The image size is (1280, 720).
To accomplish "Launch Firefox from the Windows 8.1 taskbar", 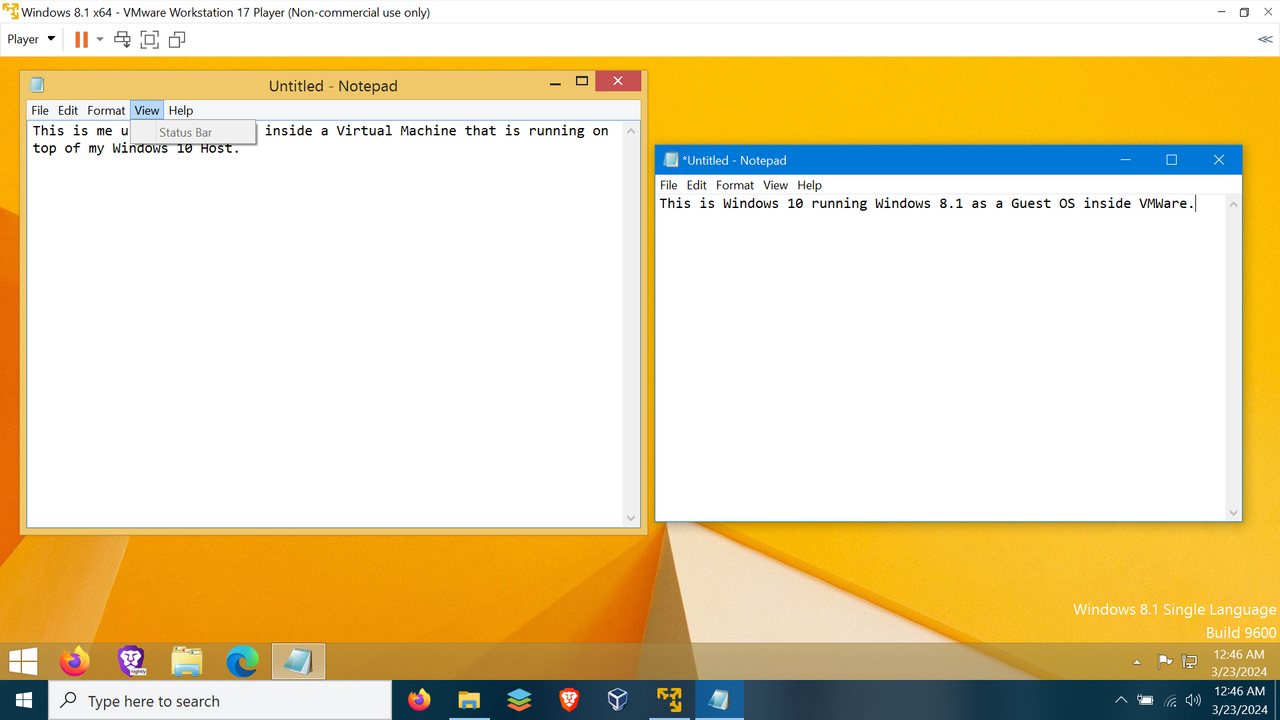I will (74, 661).
